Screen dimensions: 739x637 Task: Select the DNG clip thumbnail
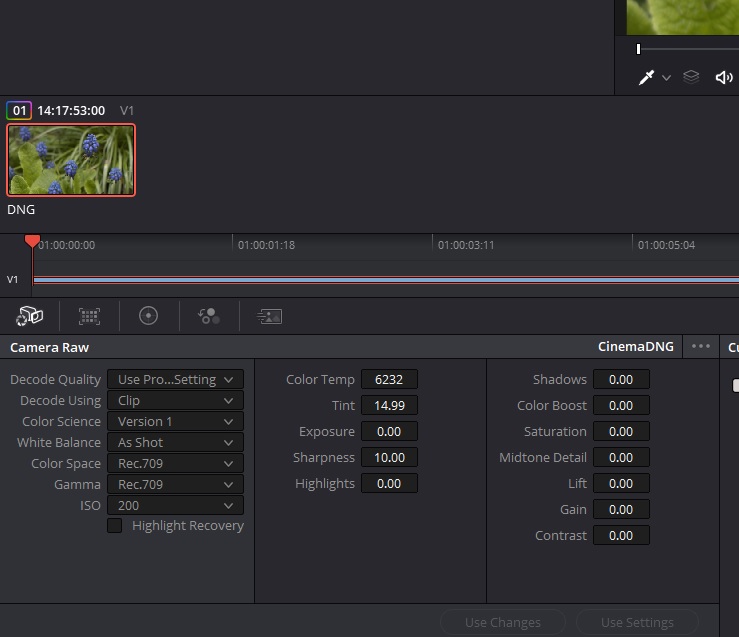[71, 160]
